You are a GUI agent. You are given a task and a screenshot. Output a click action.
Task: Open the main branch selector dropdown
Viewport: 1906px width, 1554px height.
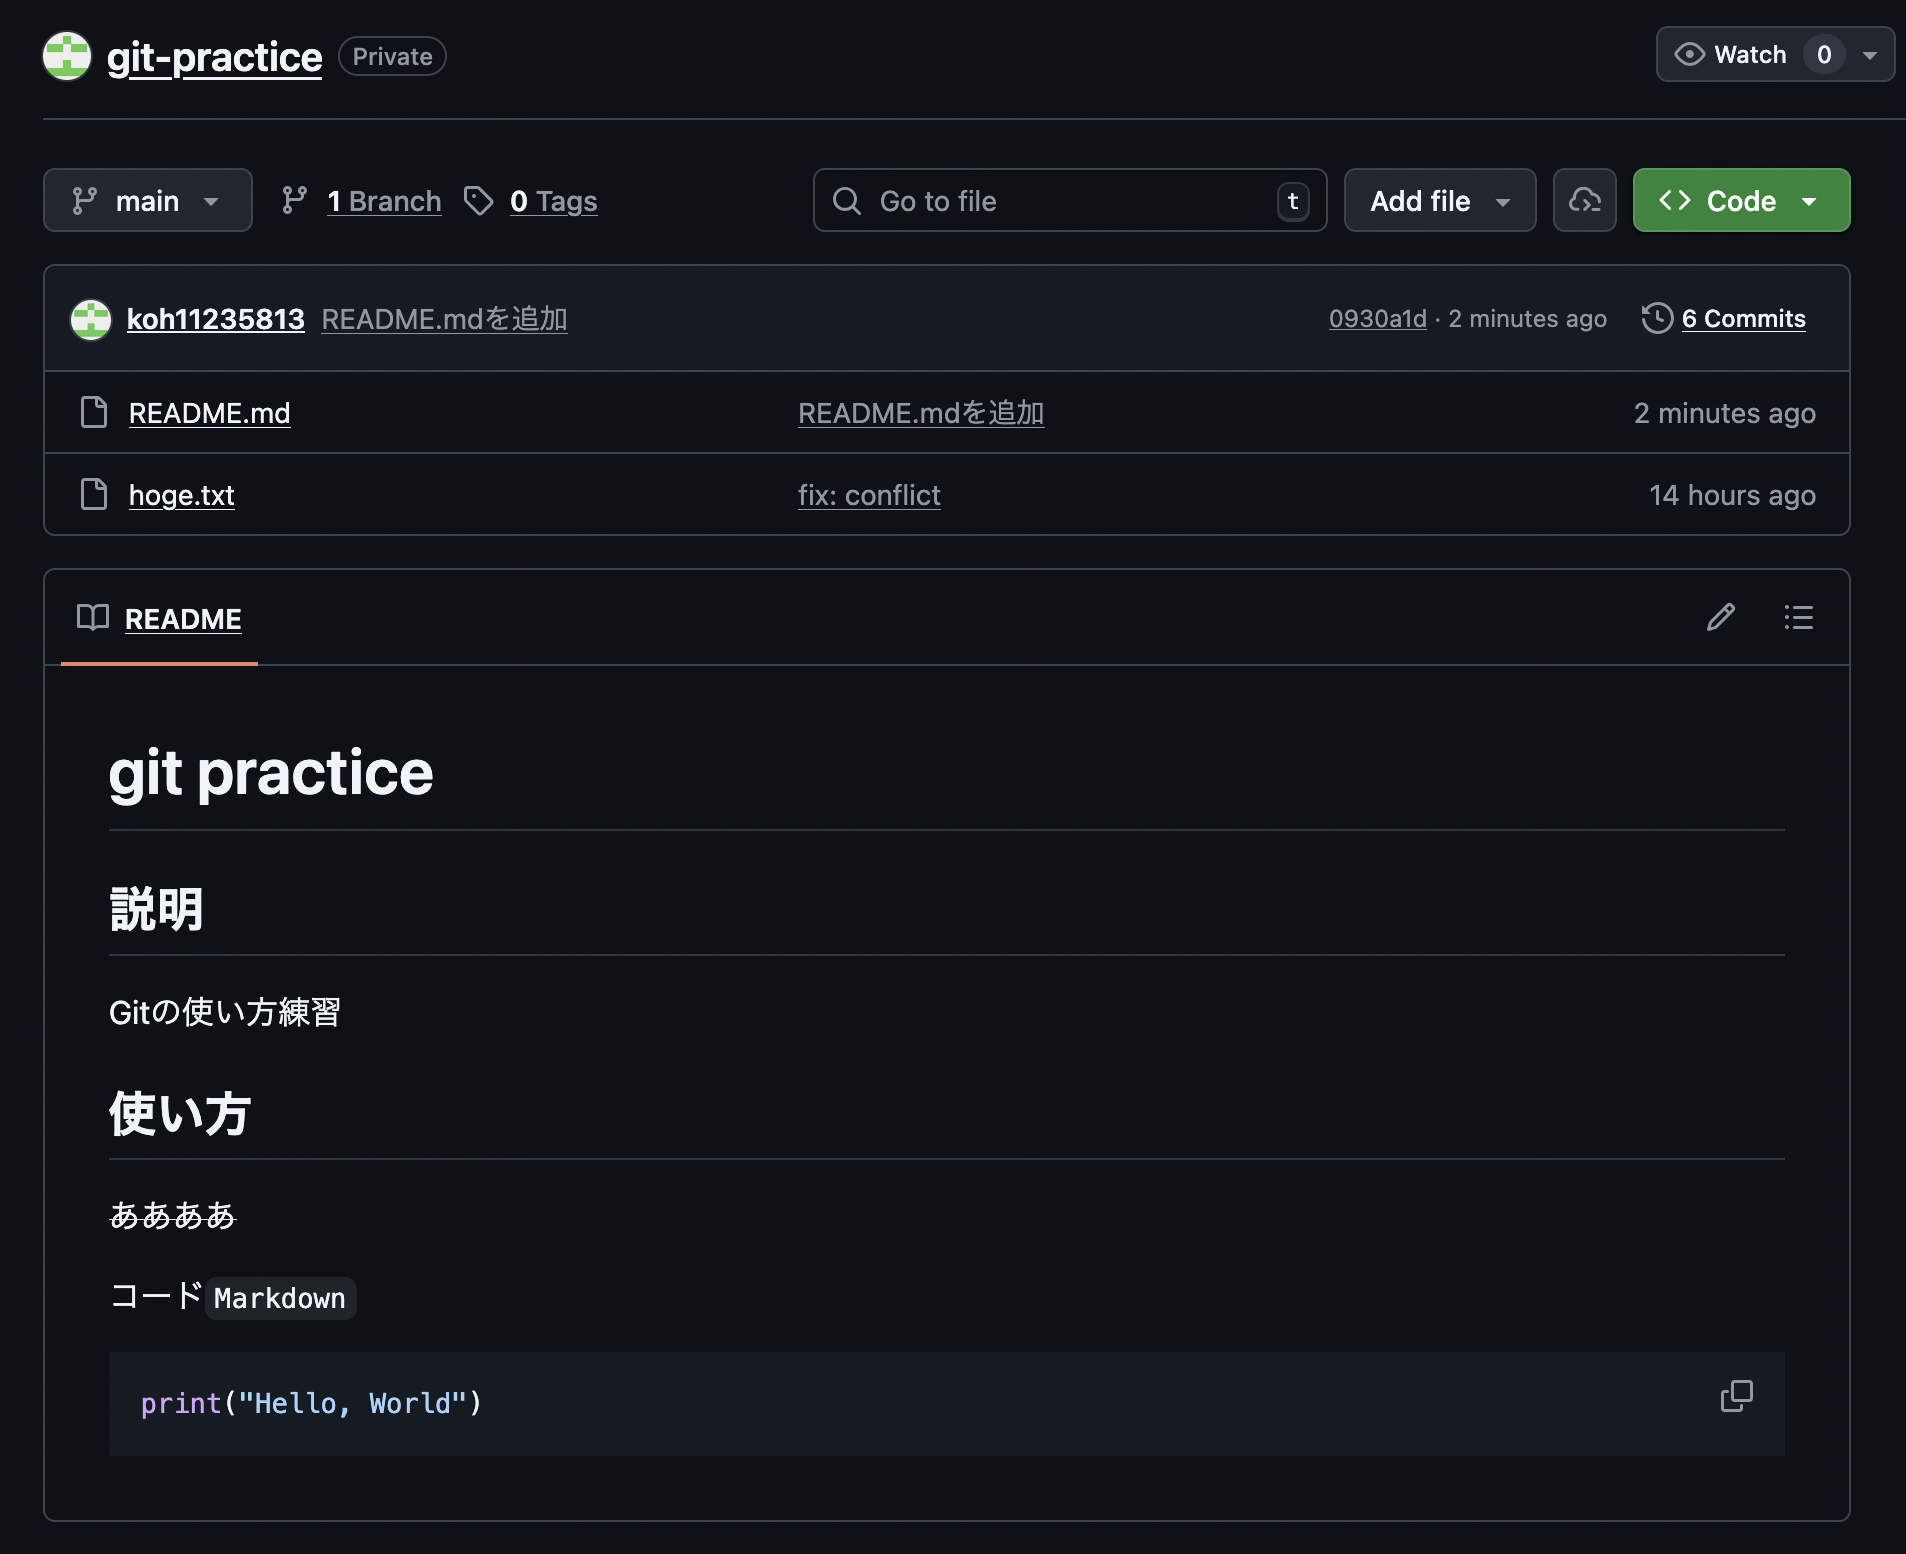tap(147, 201)
